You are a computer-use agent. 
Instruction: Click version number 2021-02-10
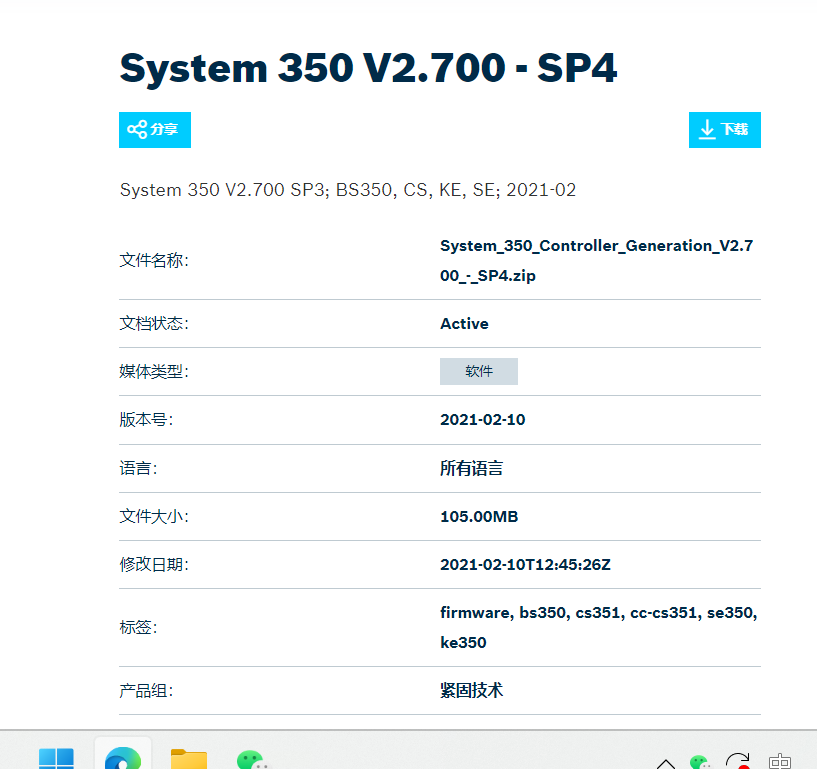tap(482, 419)
